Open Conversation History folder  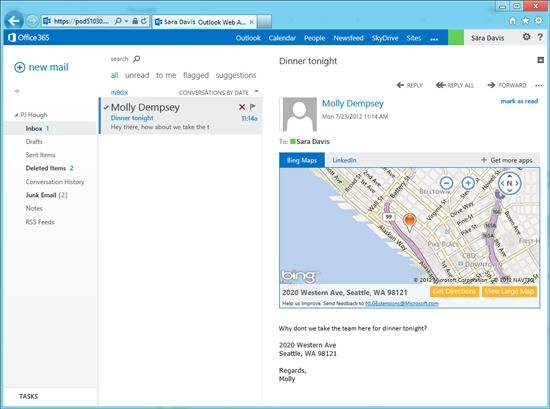point(55,182)
